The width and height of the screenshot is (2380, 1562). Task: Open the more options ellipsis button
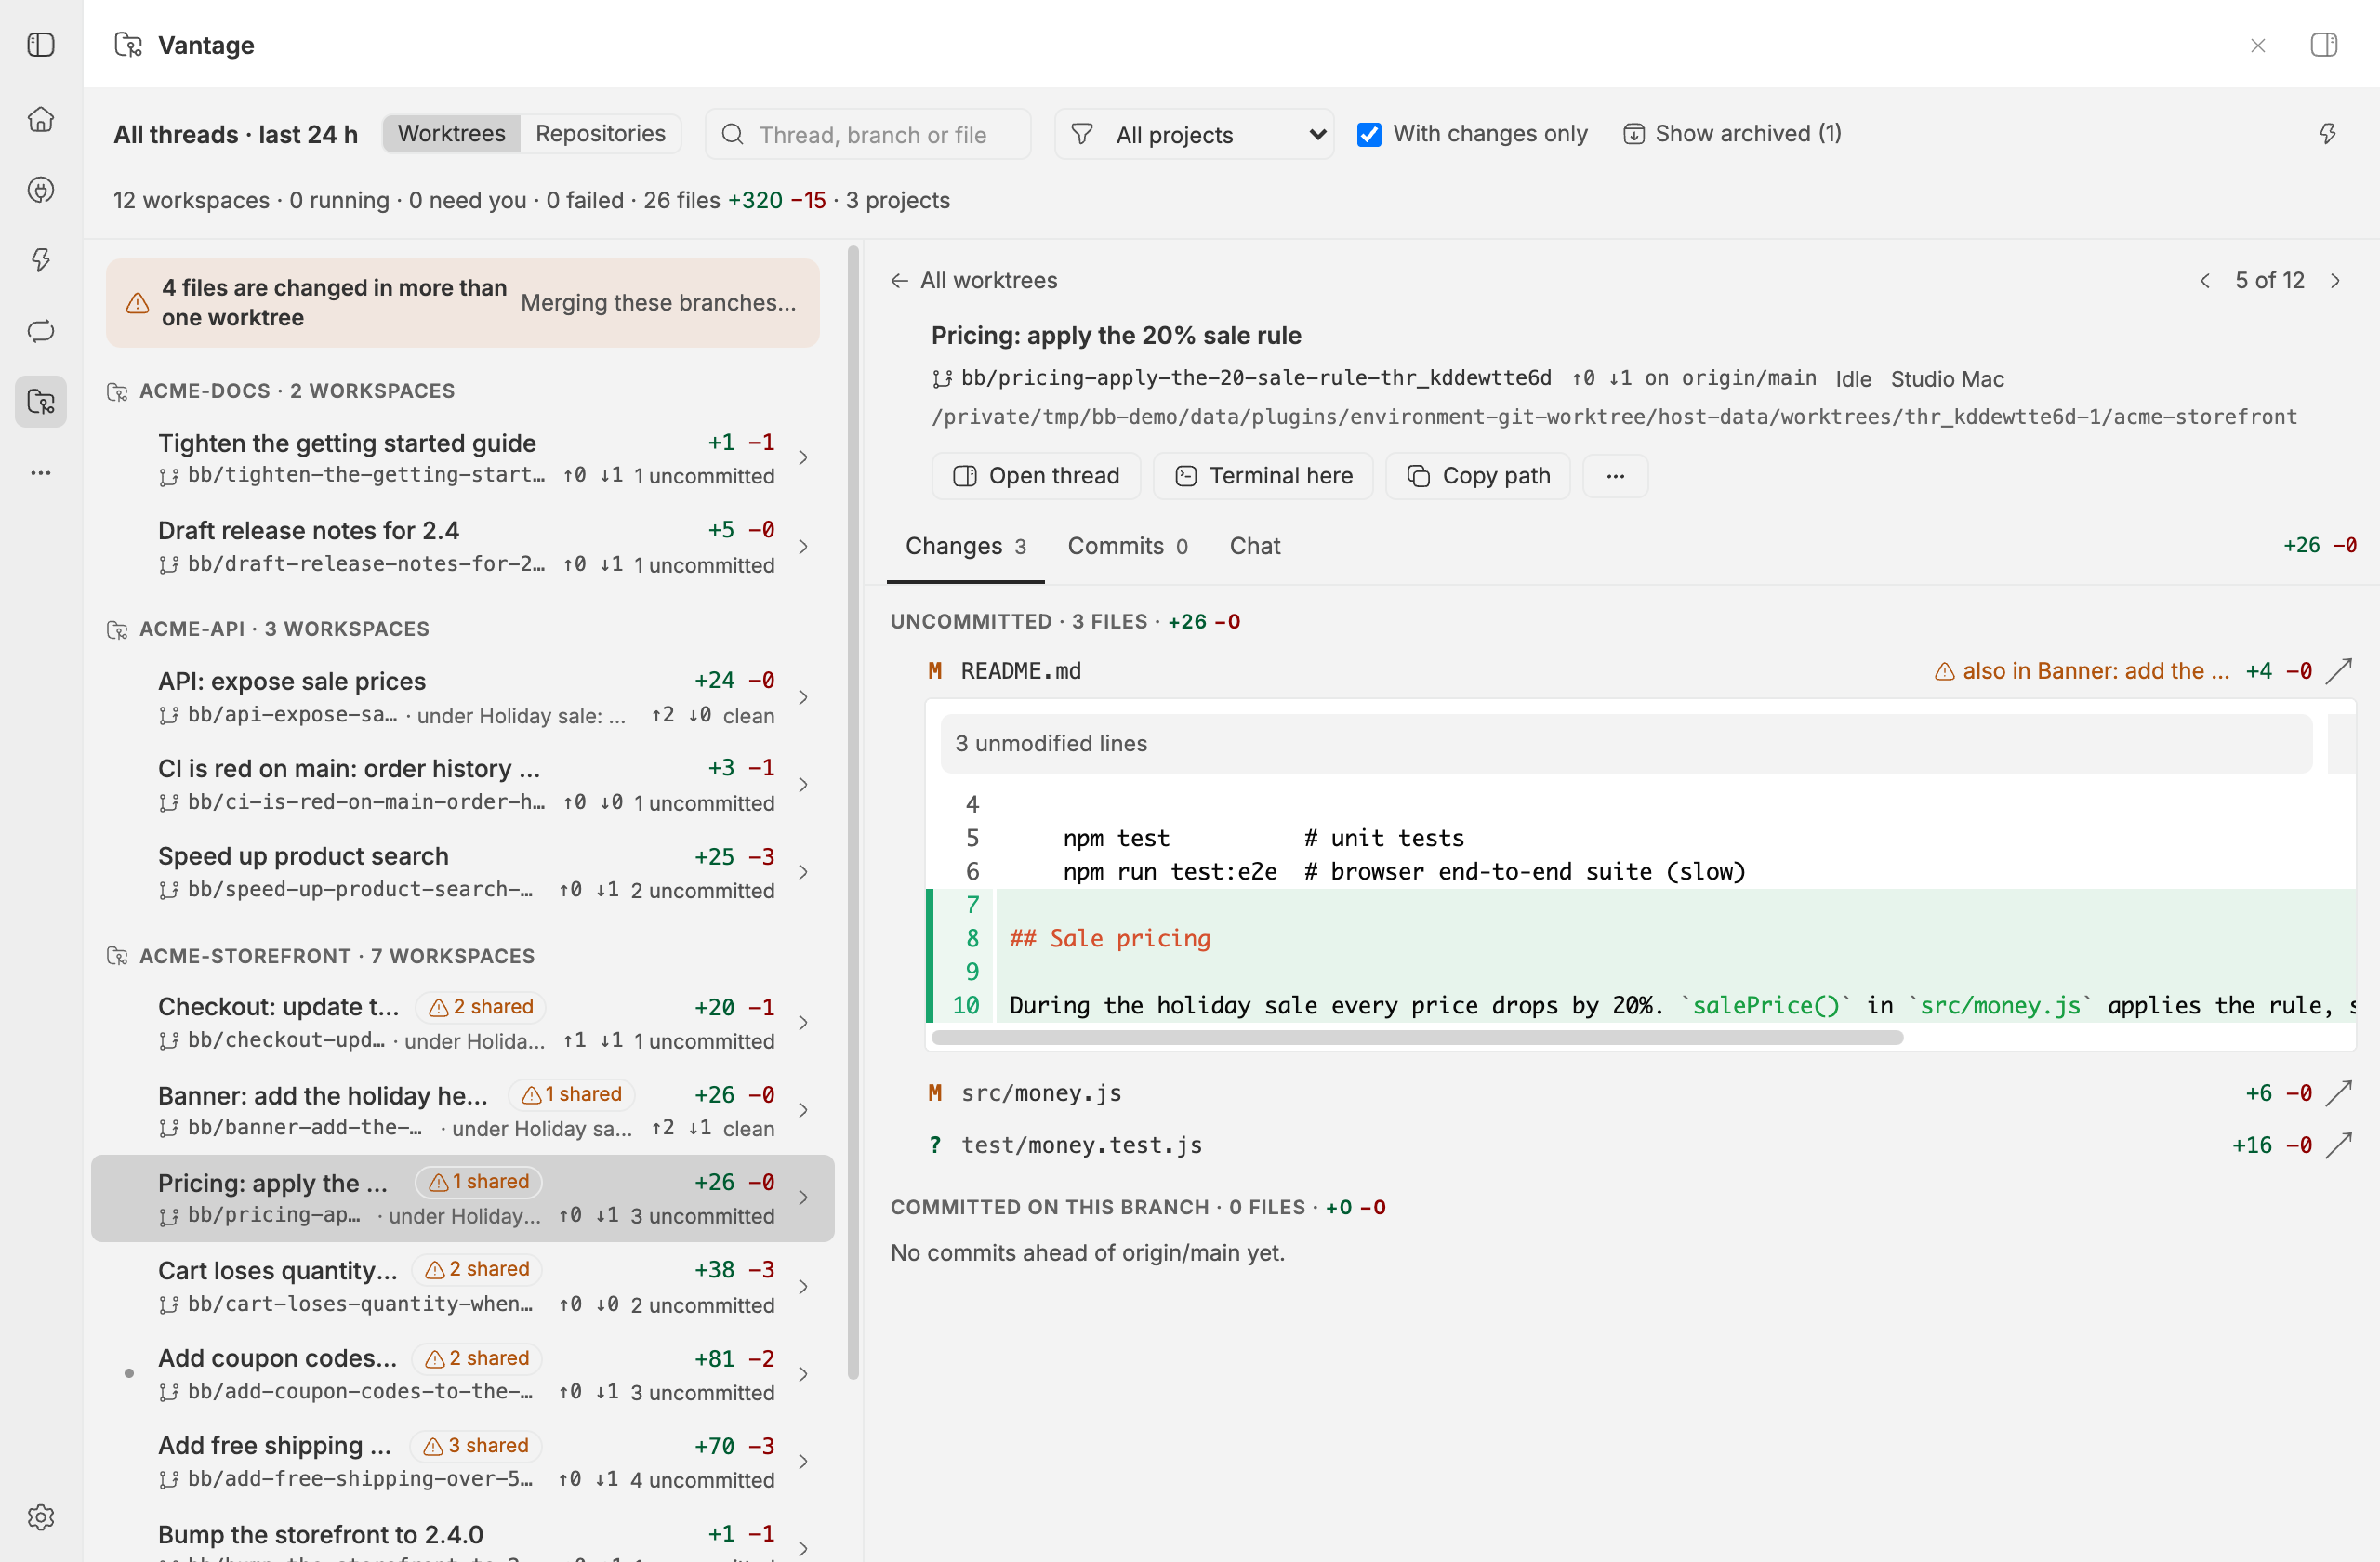tap(1615, 476)
